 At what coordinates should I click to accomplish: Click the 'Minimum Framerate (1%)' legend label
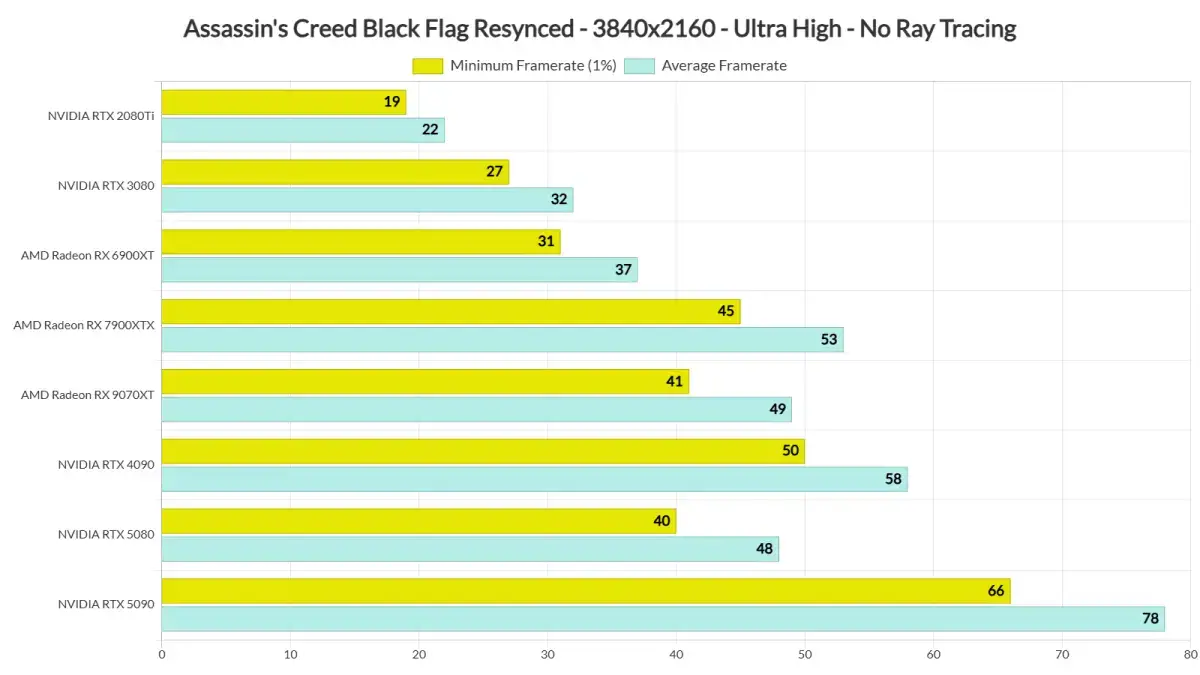tap(533, 66)
